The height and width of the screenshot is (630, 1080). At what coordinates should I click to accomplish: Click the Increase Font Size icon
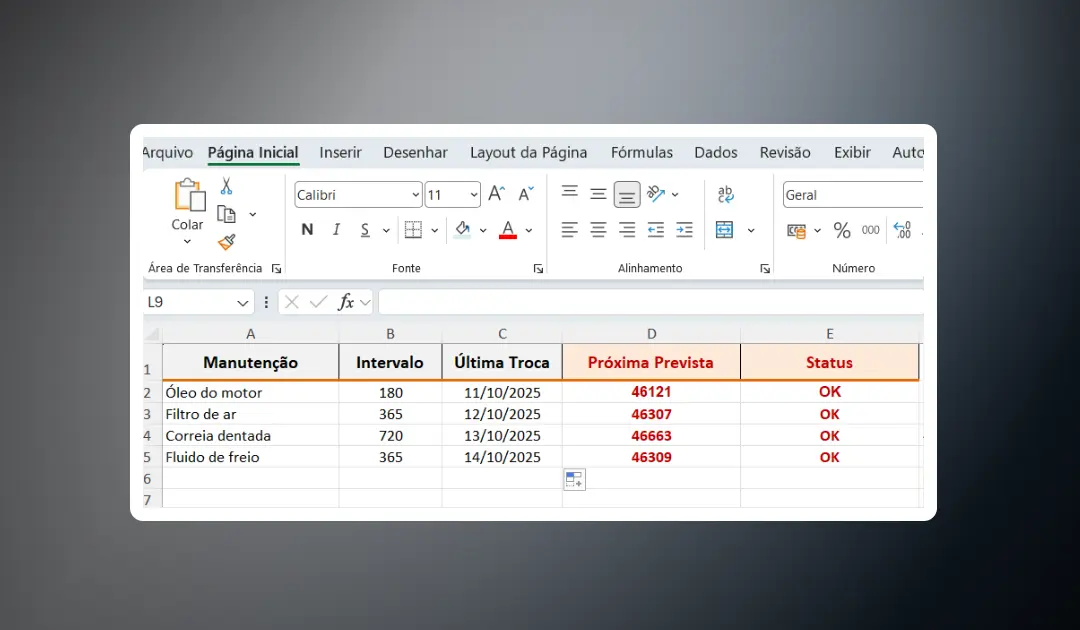[x=496, y=194]
